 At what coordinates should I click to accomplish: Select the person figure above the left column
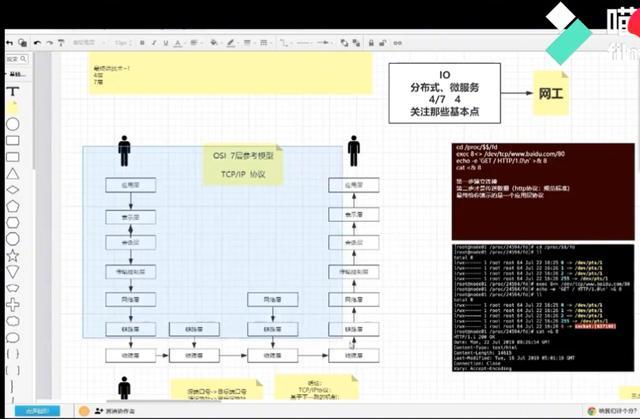click(x=124, y=151)
